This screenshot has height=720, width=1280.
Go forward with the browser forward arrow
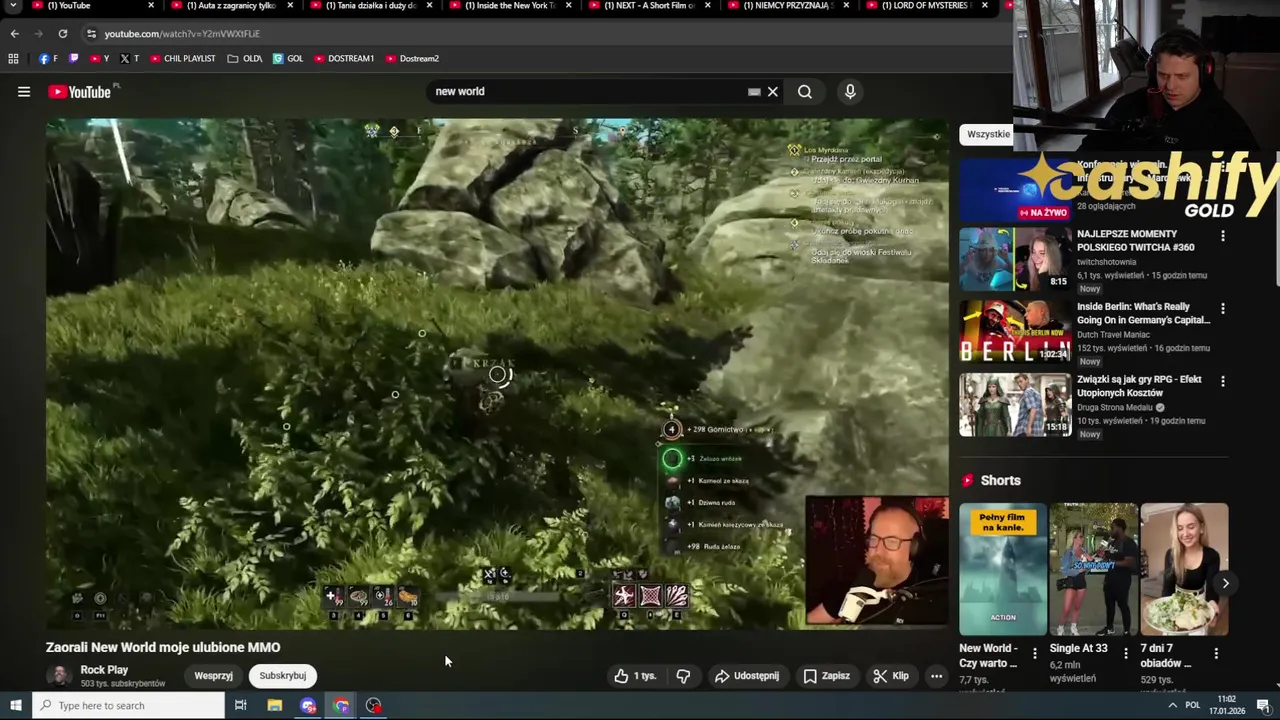pos(38,33)
